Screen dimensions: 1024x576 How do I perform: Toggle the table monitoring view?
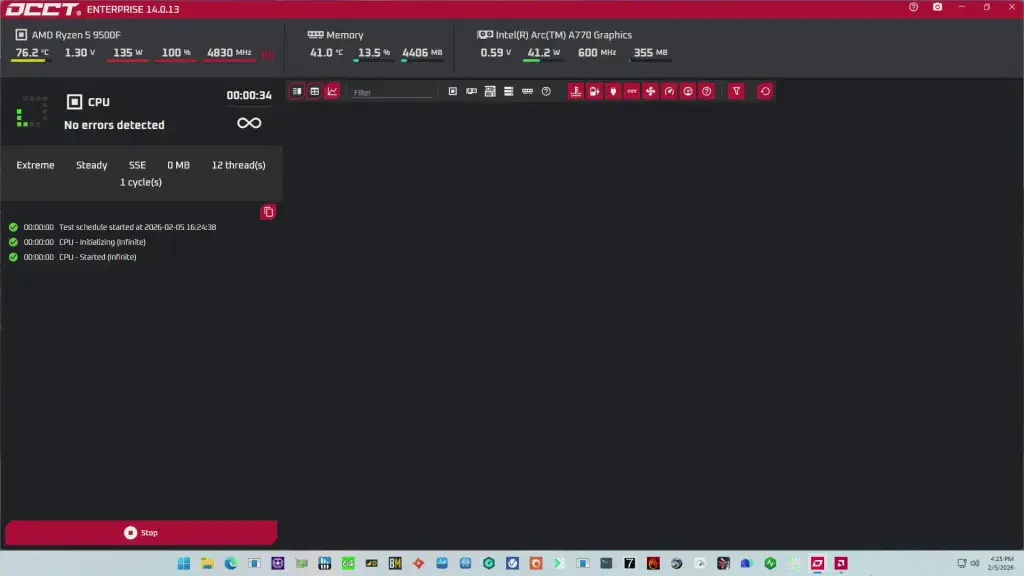[296, 91]
